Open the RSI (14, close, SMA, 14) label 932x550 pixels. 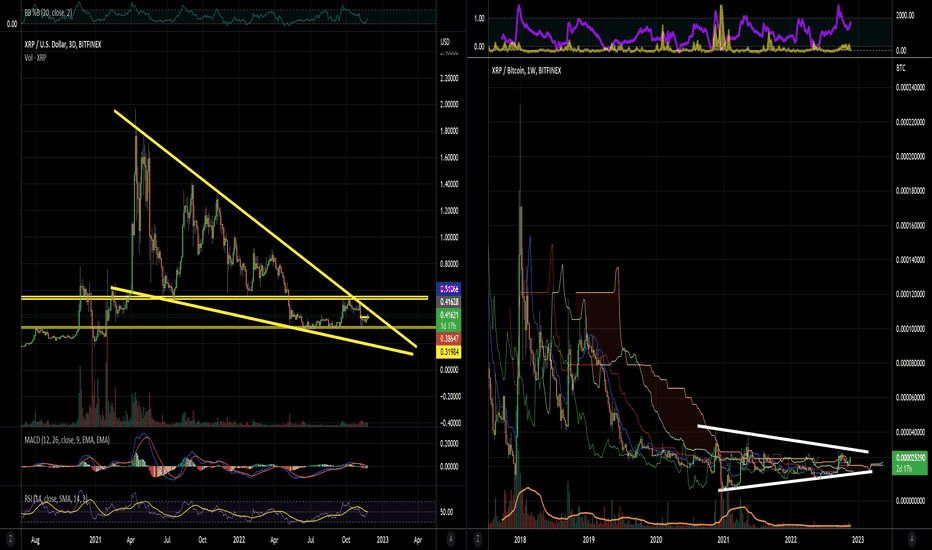pos(56,498)
